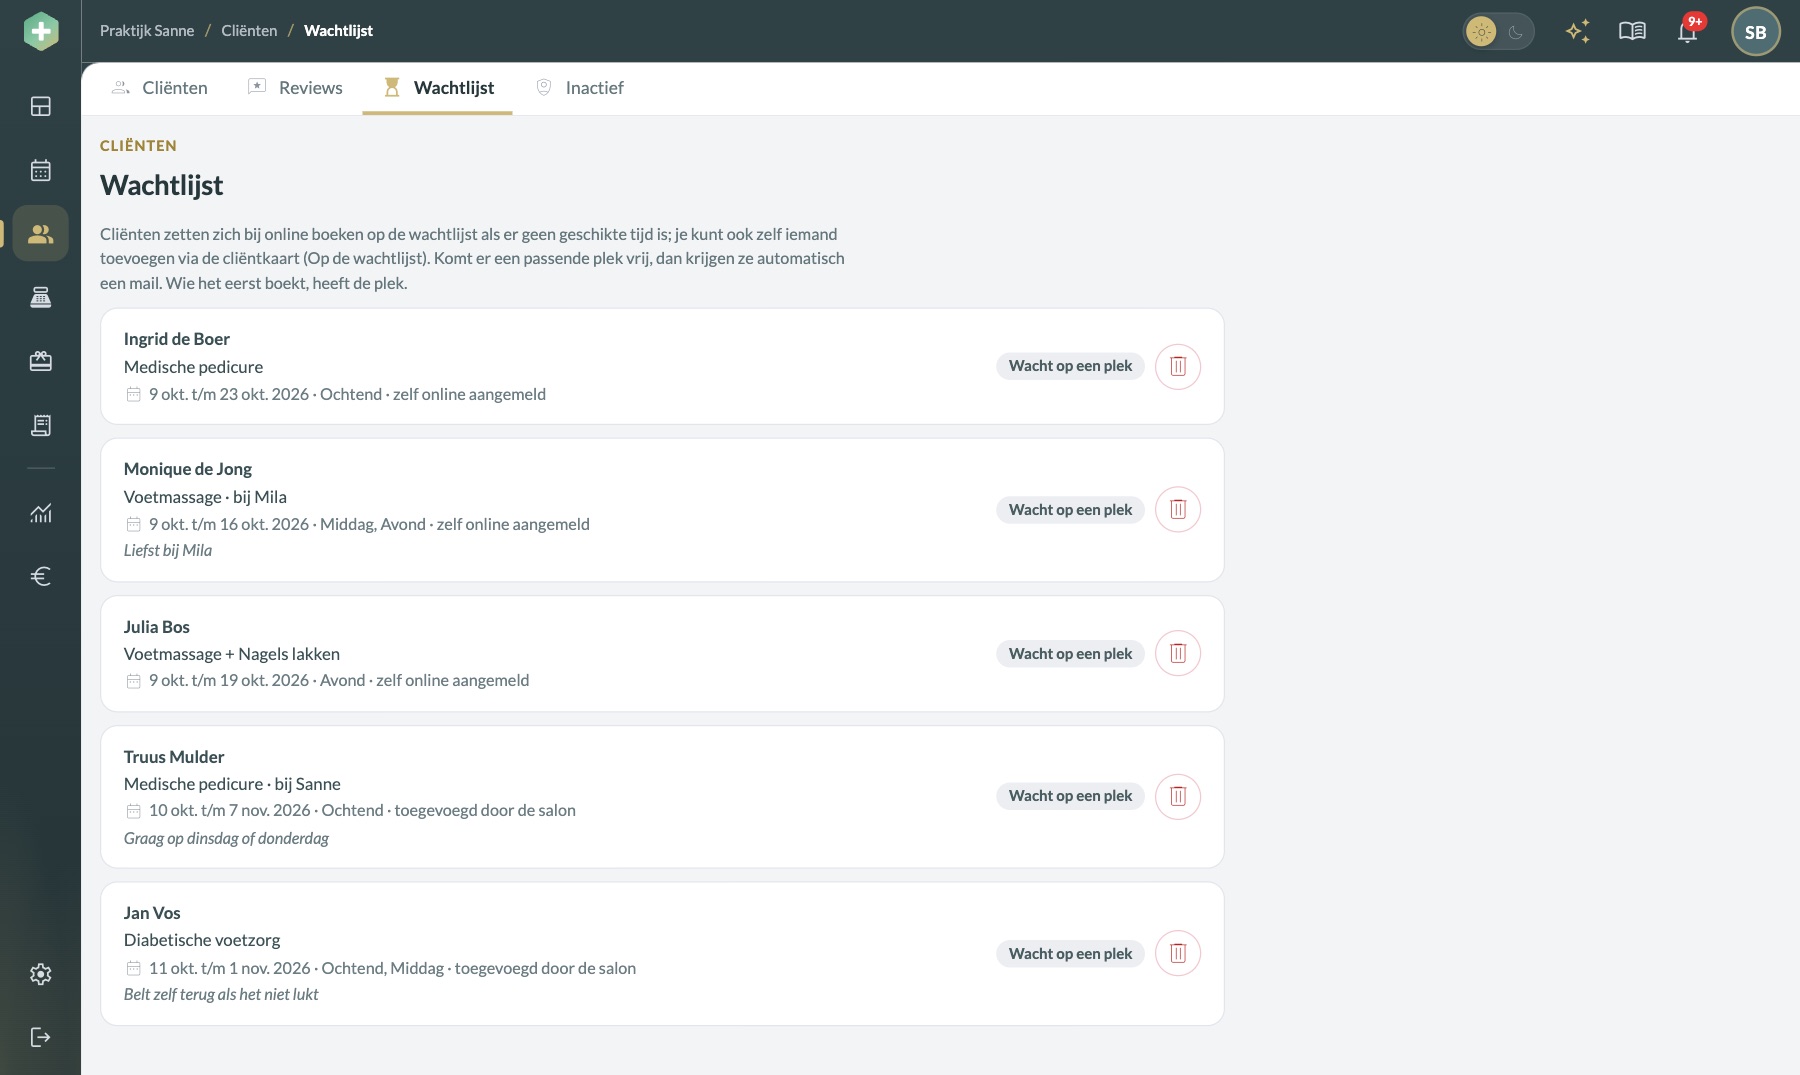Open the gift card icon in the sidebar

[41, 361]
